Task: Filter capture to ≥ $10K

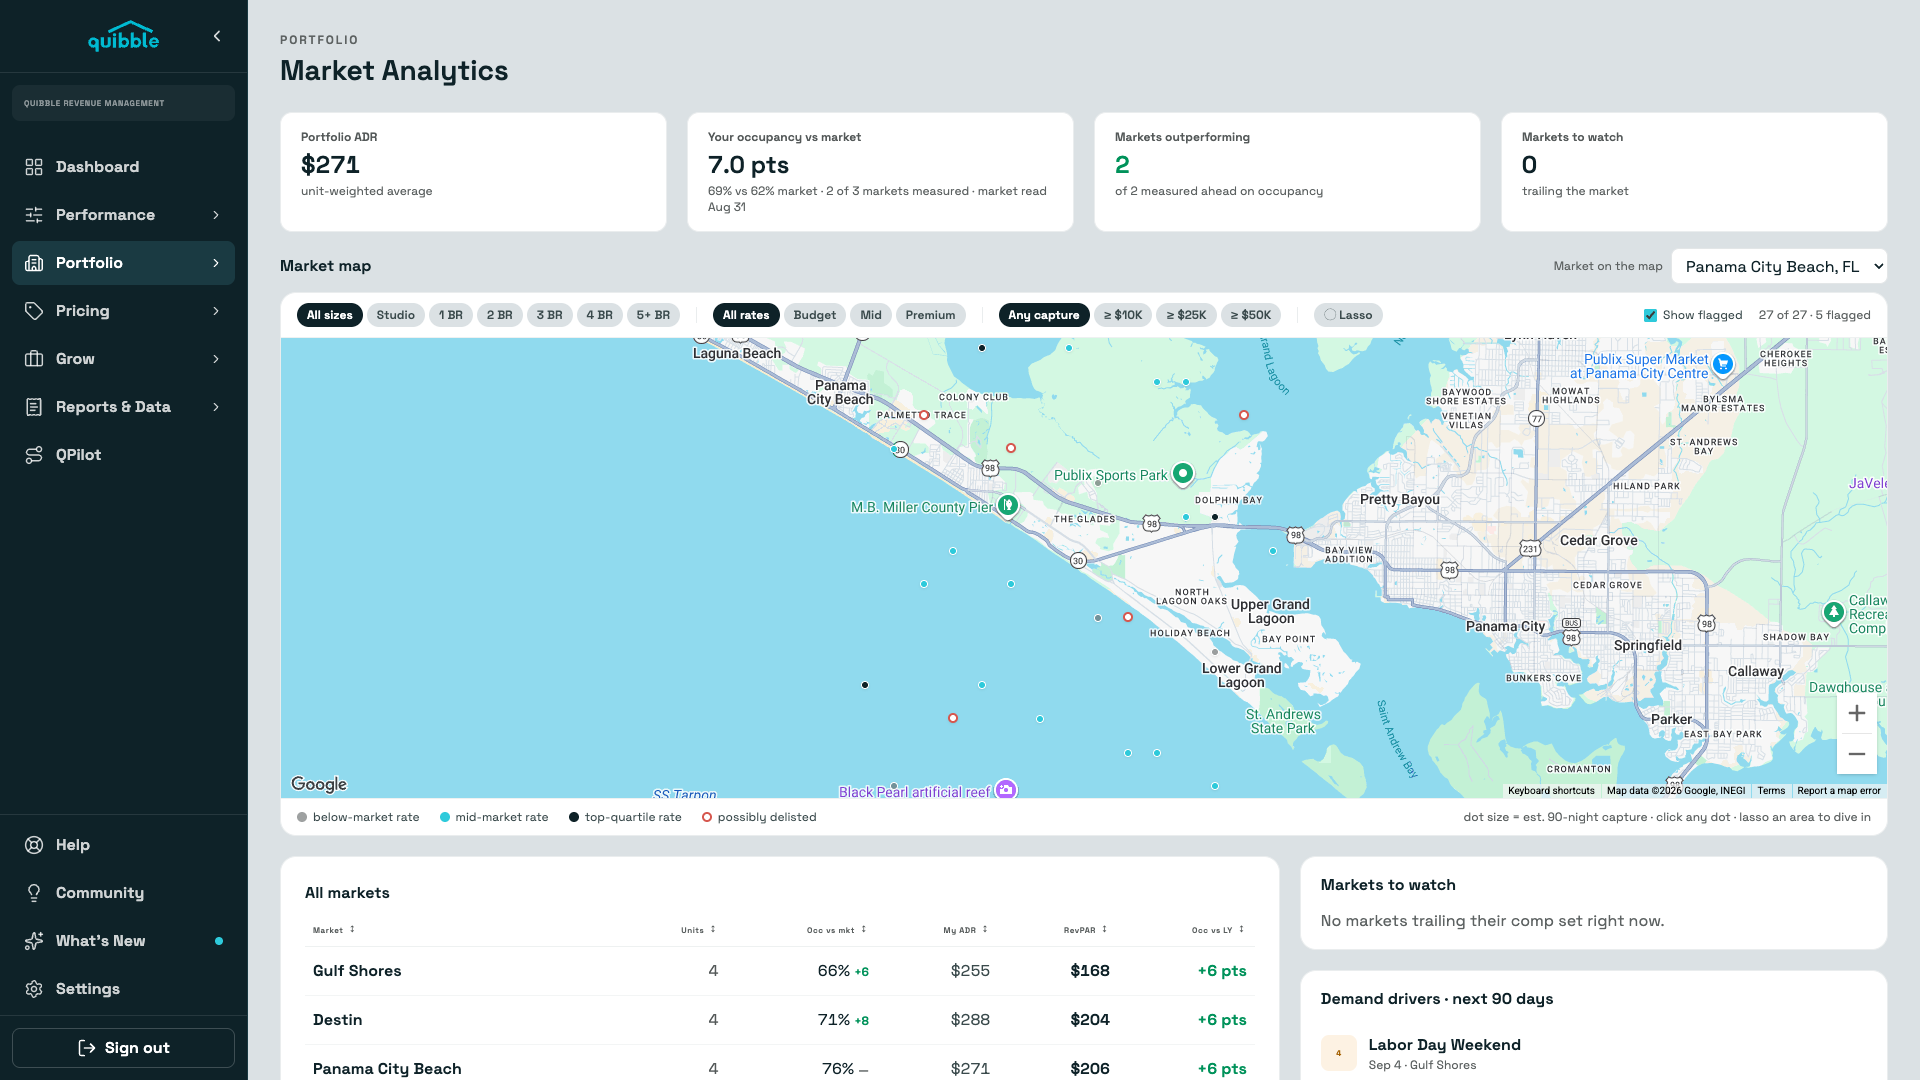Action: coord(1123,315)
